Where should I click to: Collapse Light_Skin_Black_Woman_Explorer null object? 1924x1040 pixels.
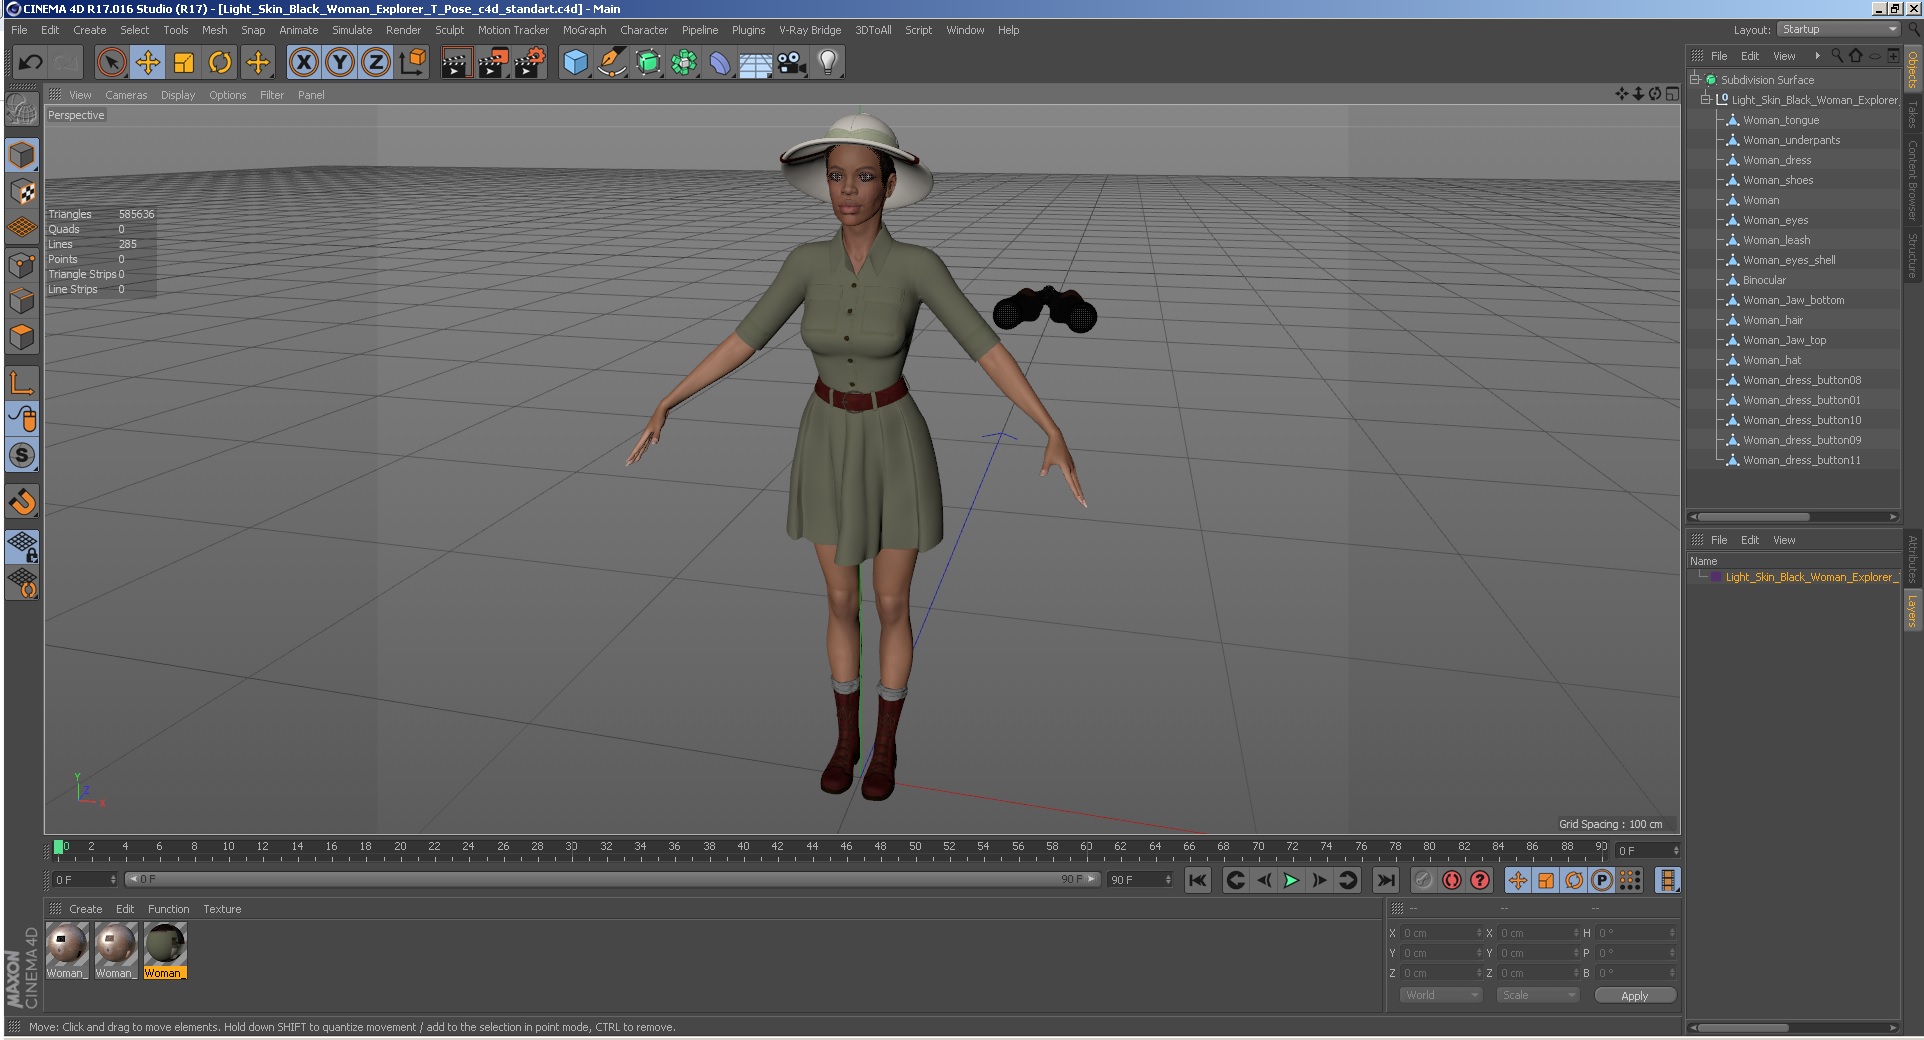tap(1706, 99)
